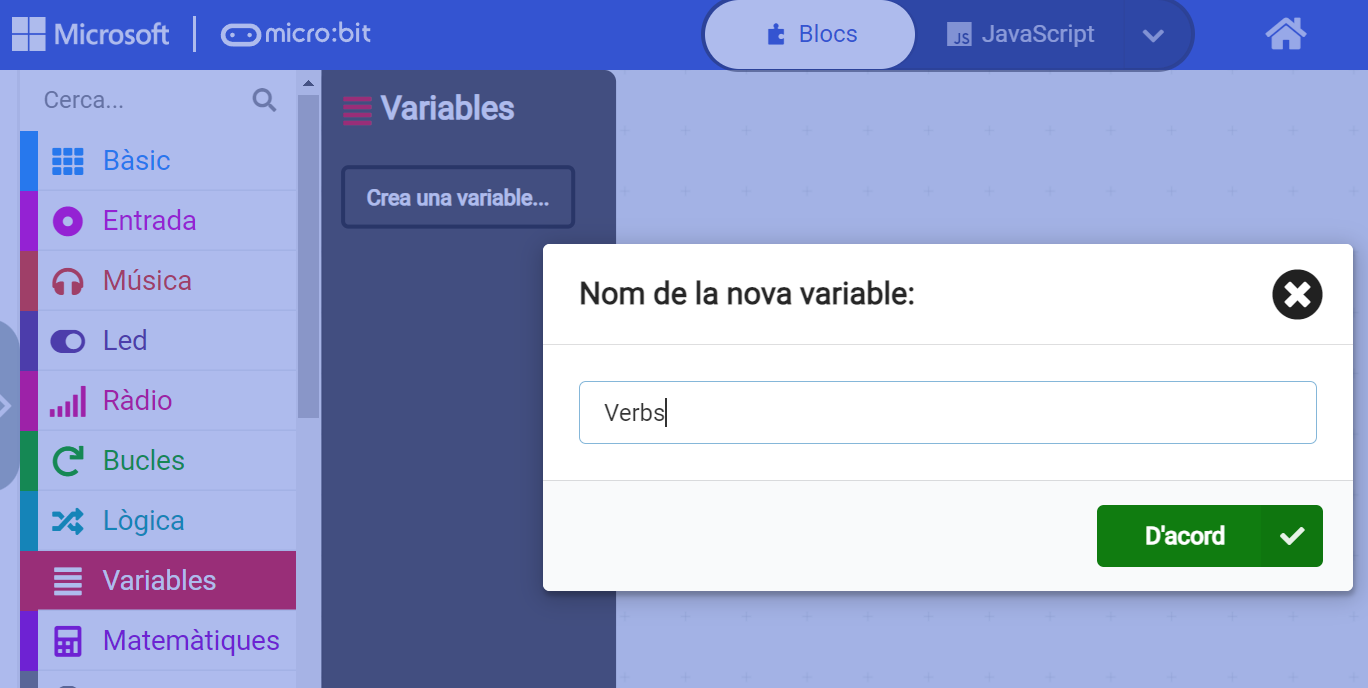Image resolution: width=1368 pixels, height=688 pixels.
Task: Select the Lògica shuffle category
Action: click(x=143, y=521)
